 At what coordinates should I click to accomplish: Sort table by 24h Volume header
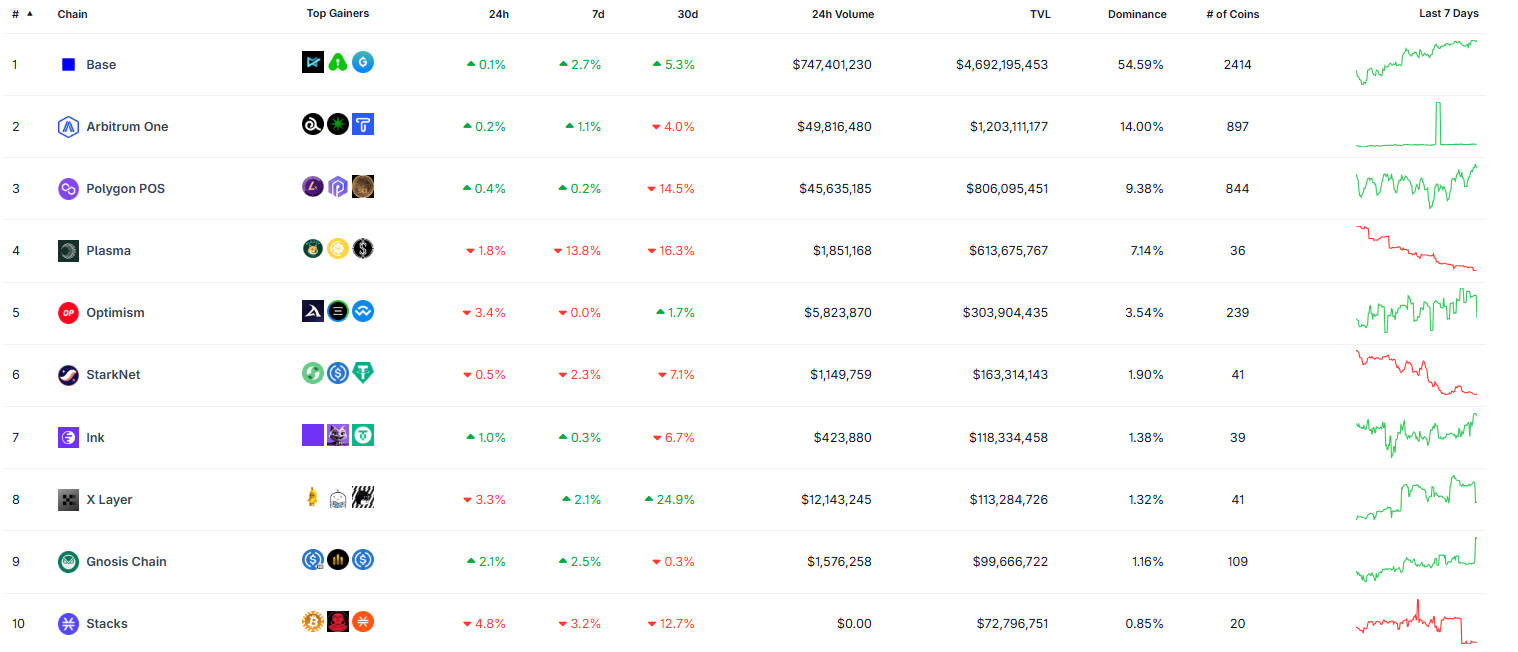tap(843, 14)
